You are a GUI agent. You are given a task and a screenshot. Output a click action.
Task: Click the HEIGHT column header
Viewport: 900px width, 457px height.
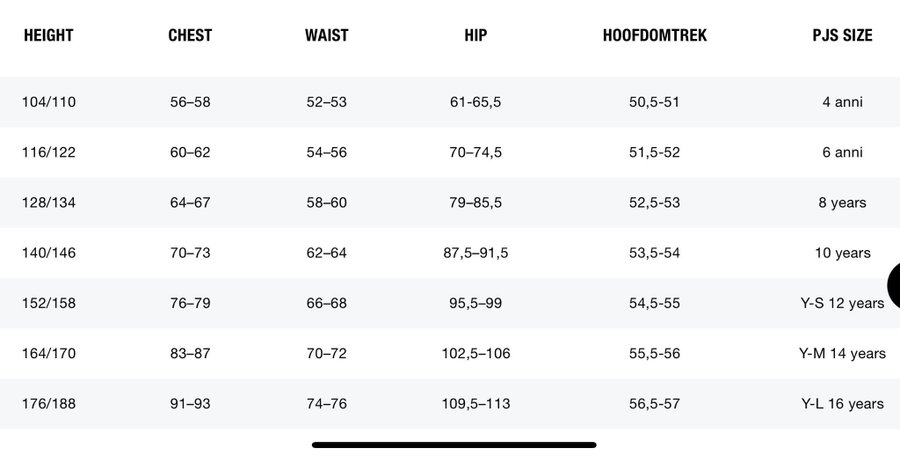48,36
